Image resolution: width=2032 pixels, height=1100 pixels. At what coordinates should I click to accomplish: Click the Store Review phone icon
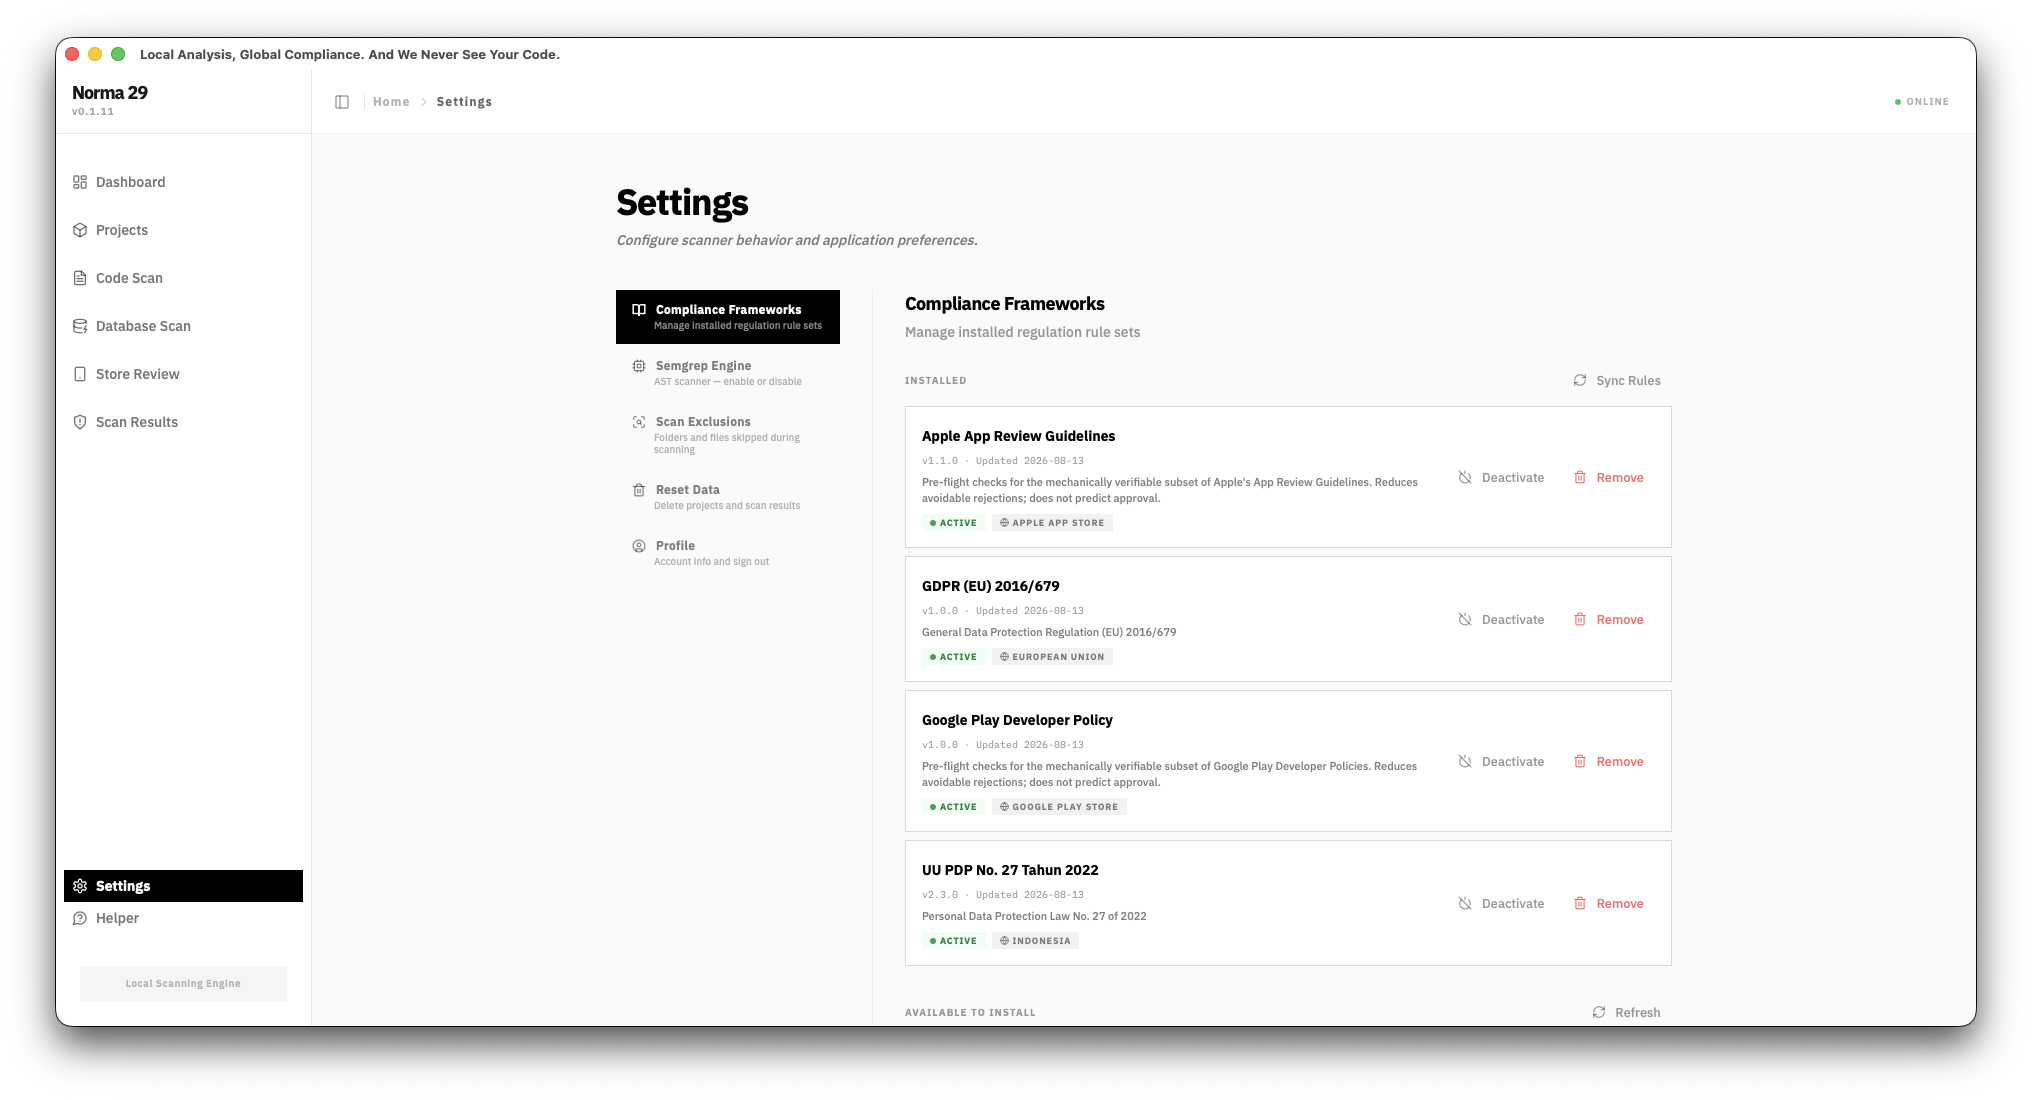click(x=80, y=374)
